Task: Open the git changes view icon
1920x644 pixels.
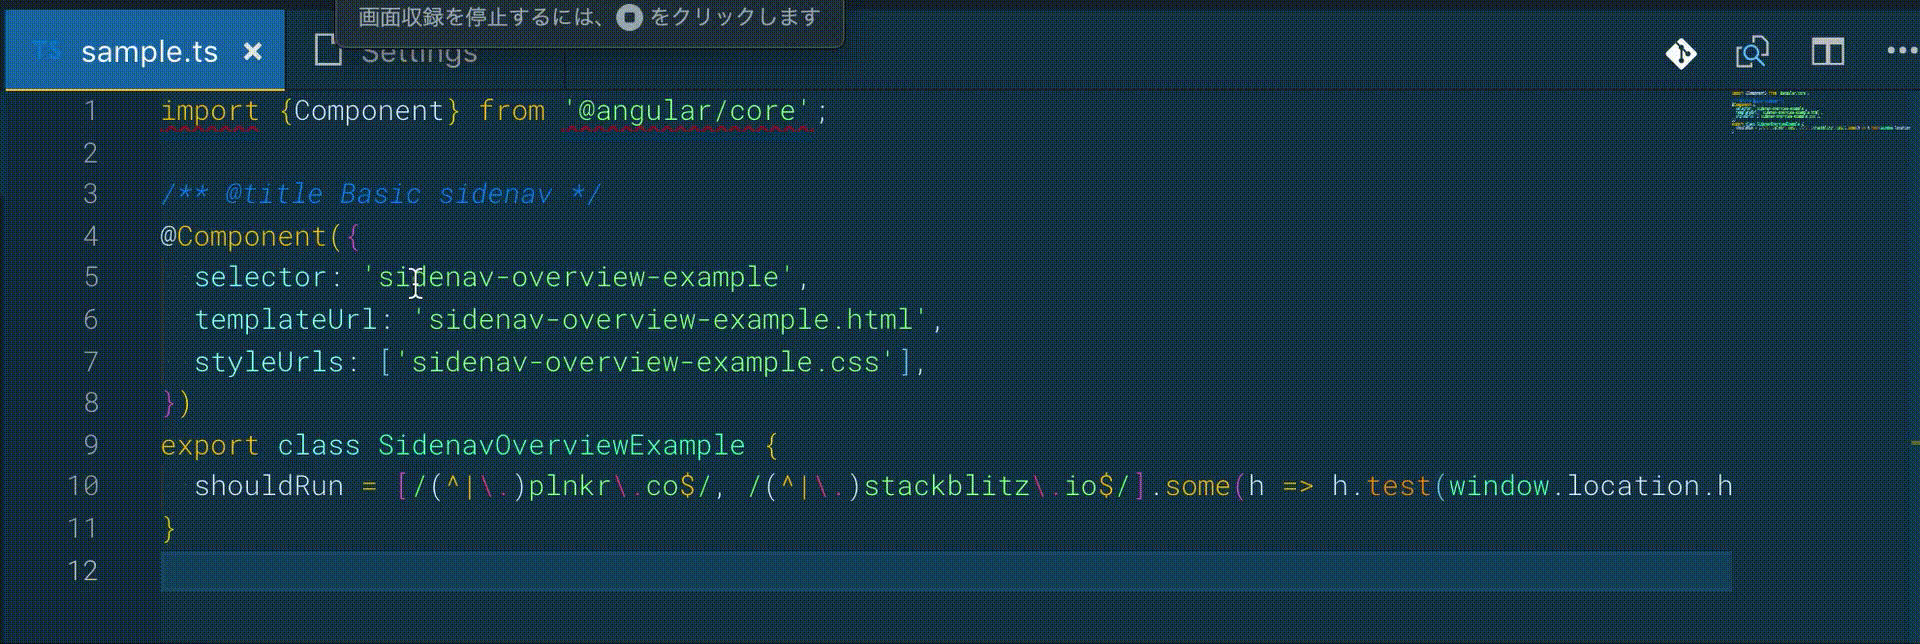Action: (1681, 53)
